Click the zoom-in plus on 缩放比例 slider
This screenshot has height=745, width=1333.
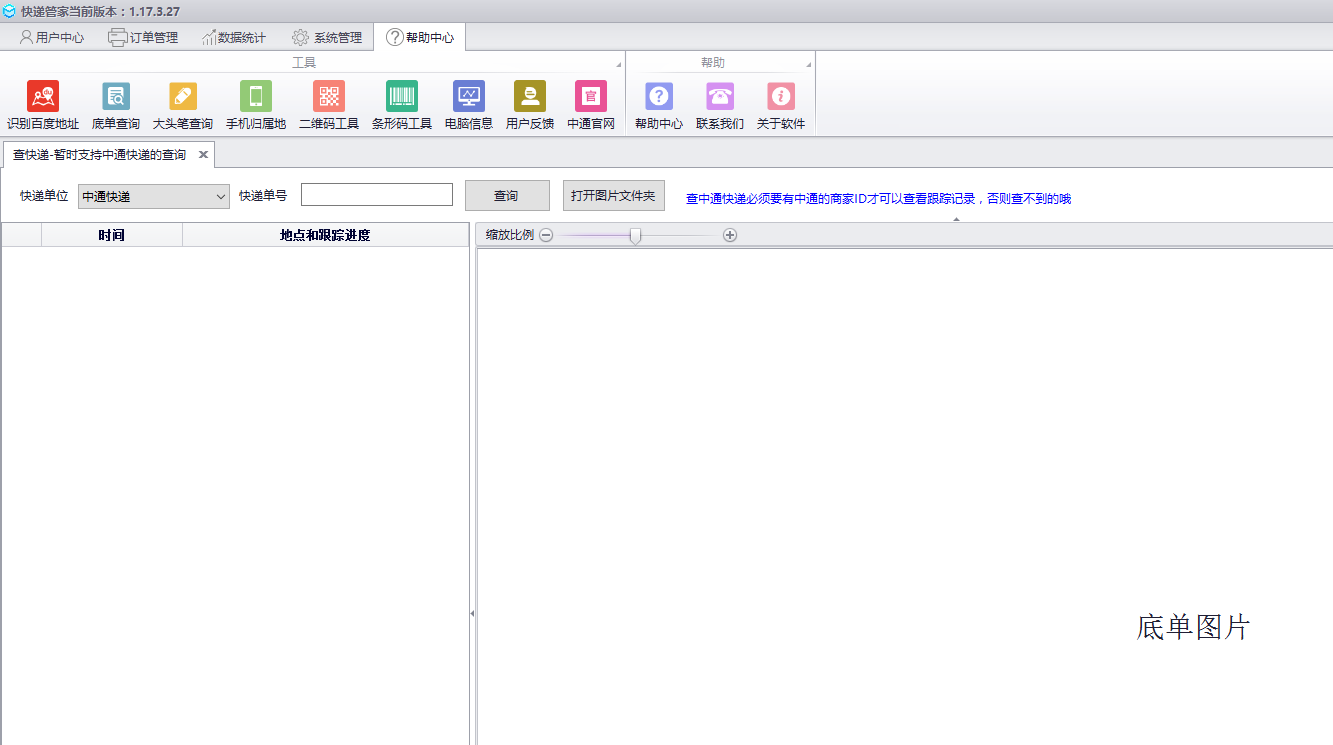point(730,235)
